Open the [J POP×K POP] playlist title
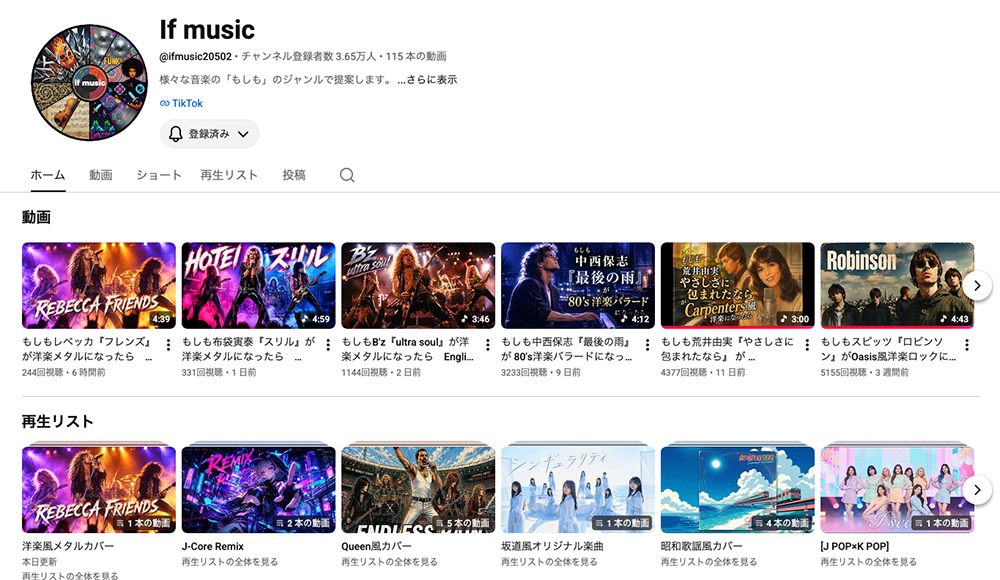 (x=855, y=546)
